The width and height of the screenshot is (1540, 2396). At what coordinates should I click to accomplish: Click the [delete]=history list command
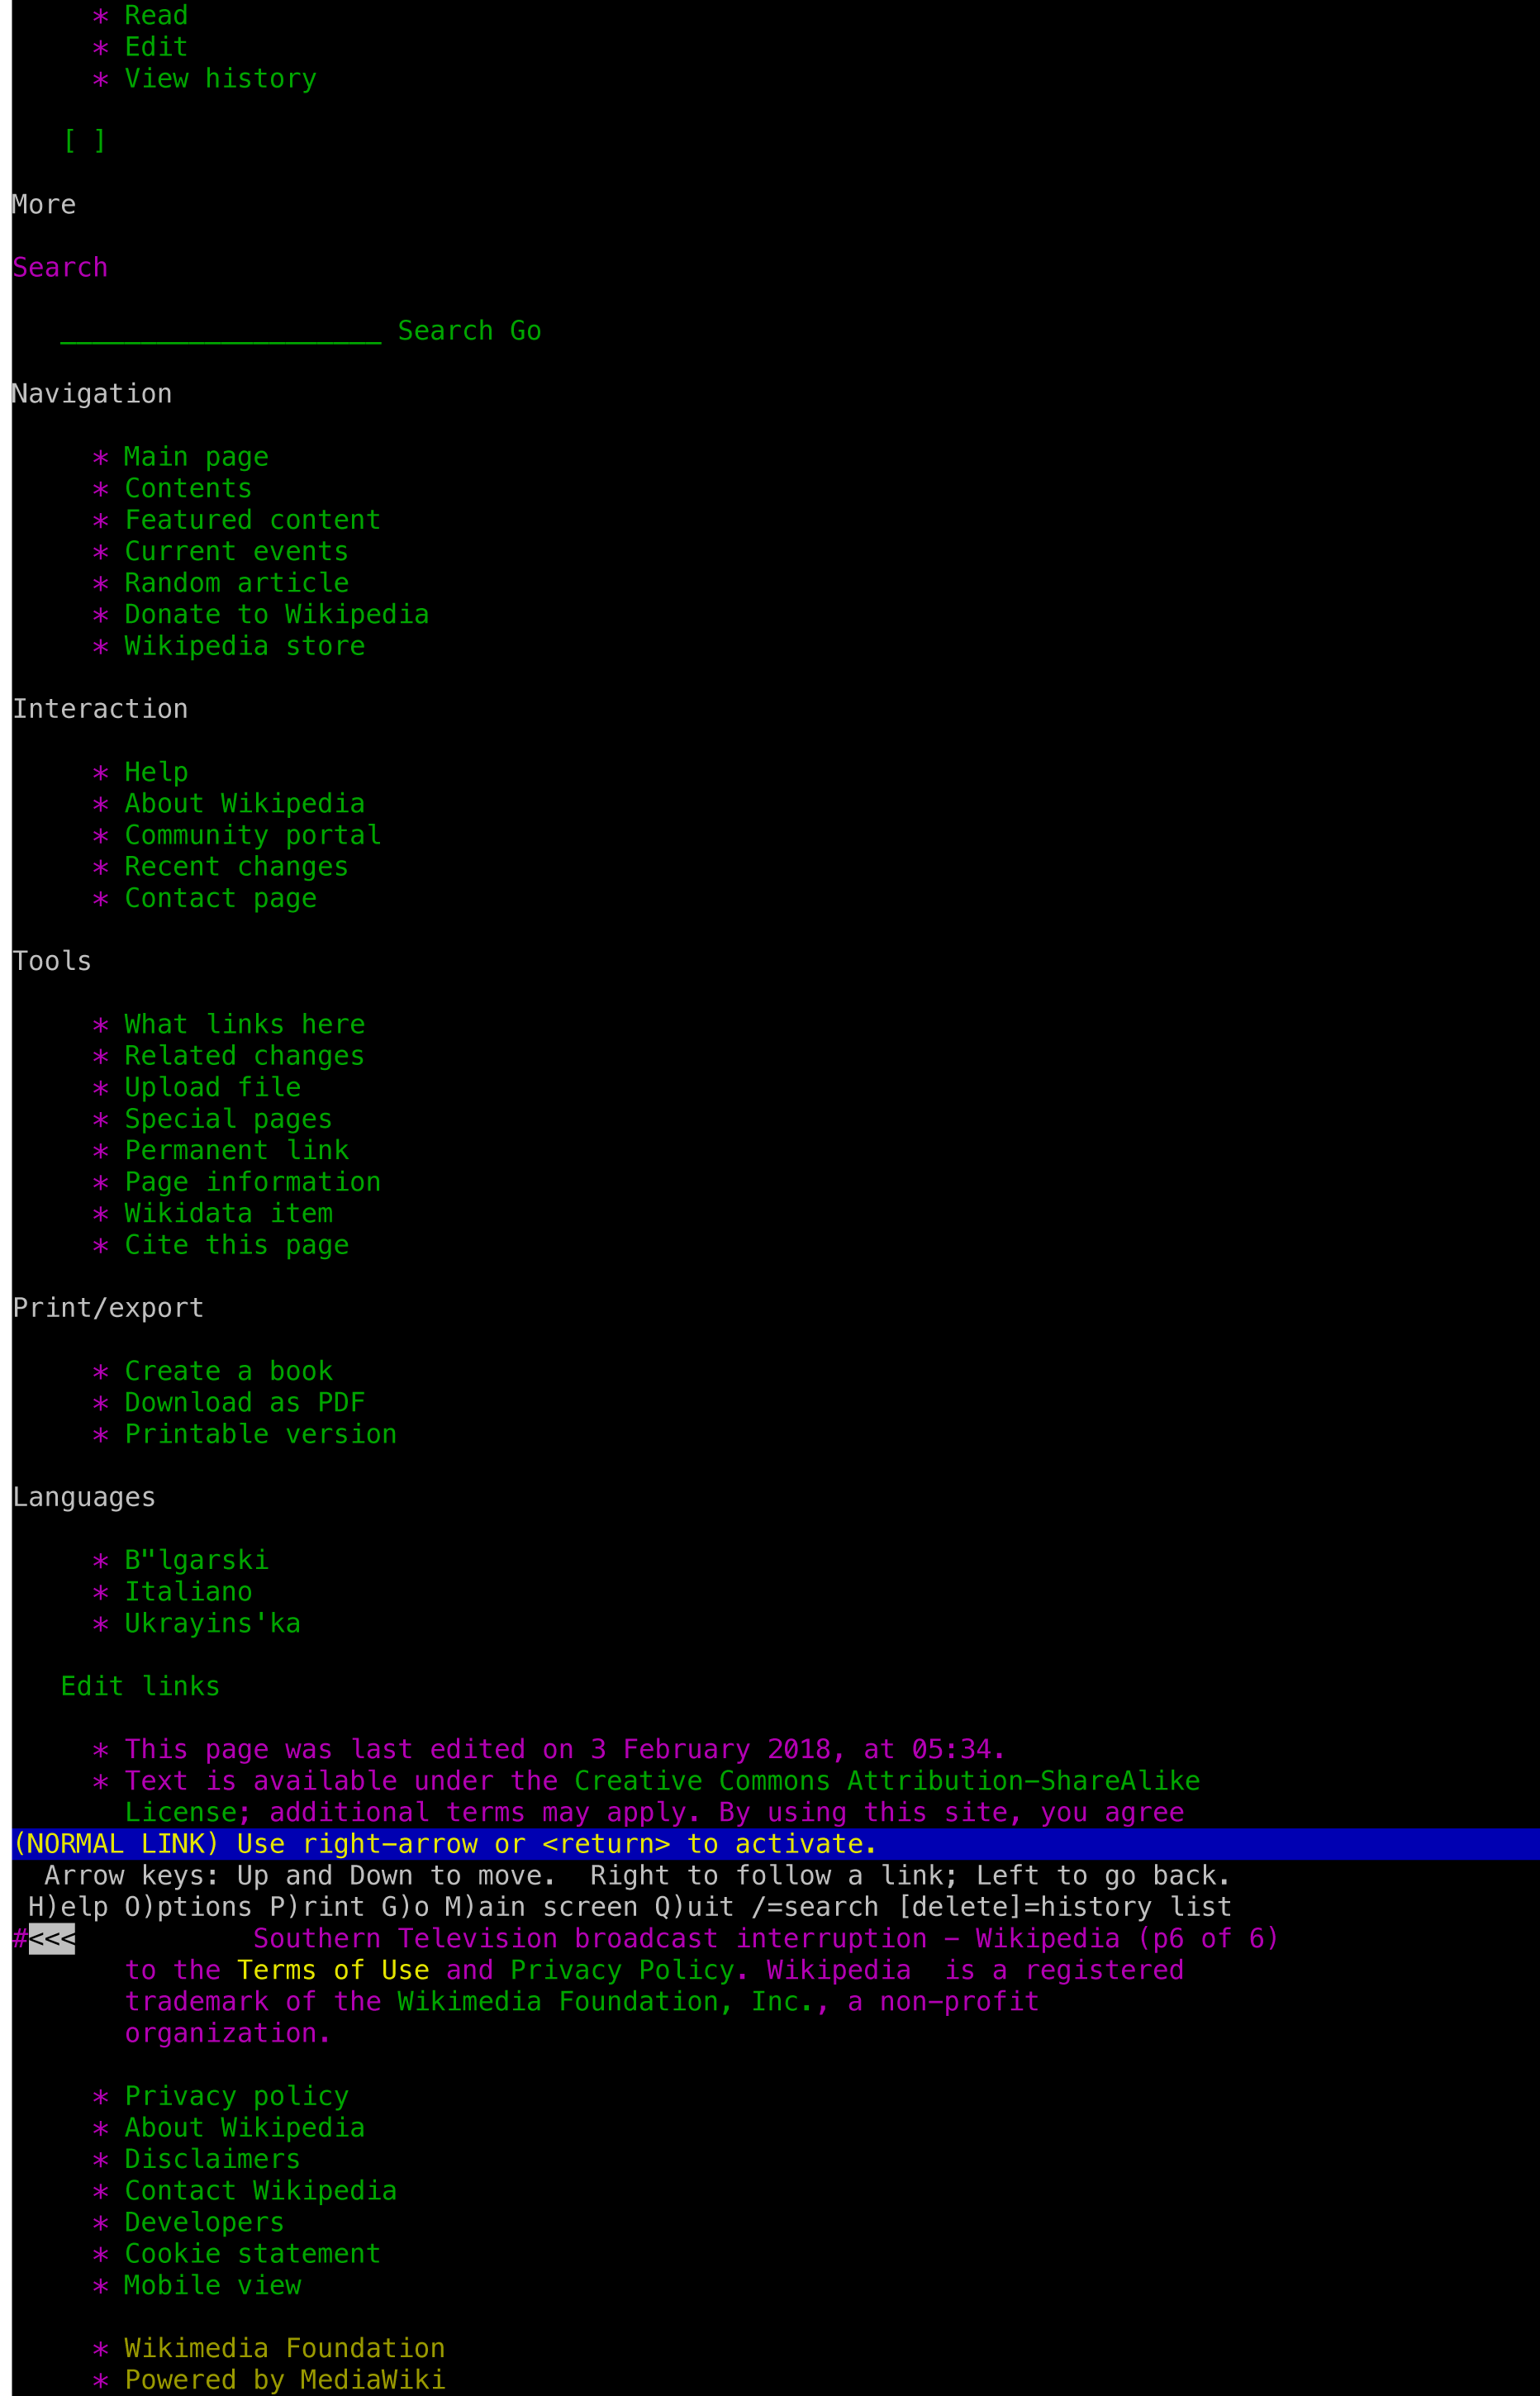pyautogui.click(x=1064, y=1907)
